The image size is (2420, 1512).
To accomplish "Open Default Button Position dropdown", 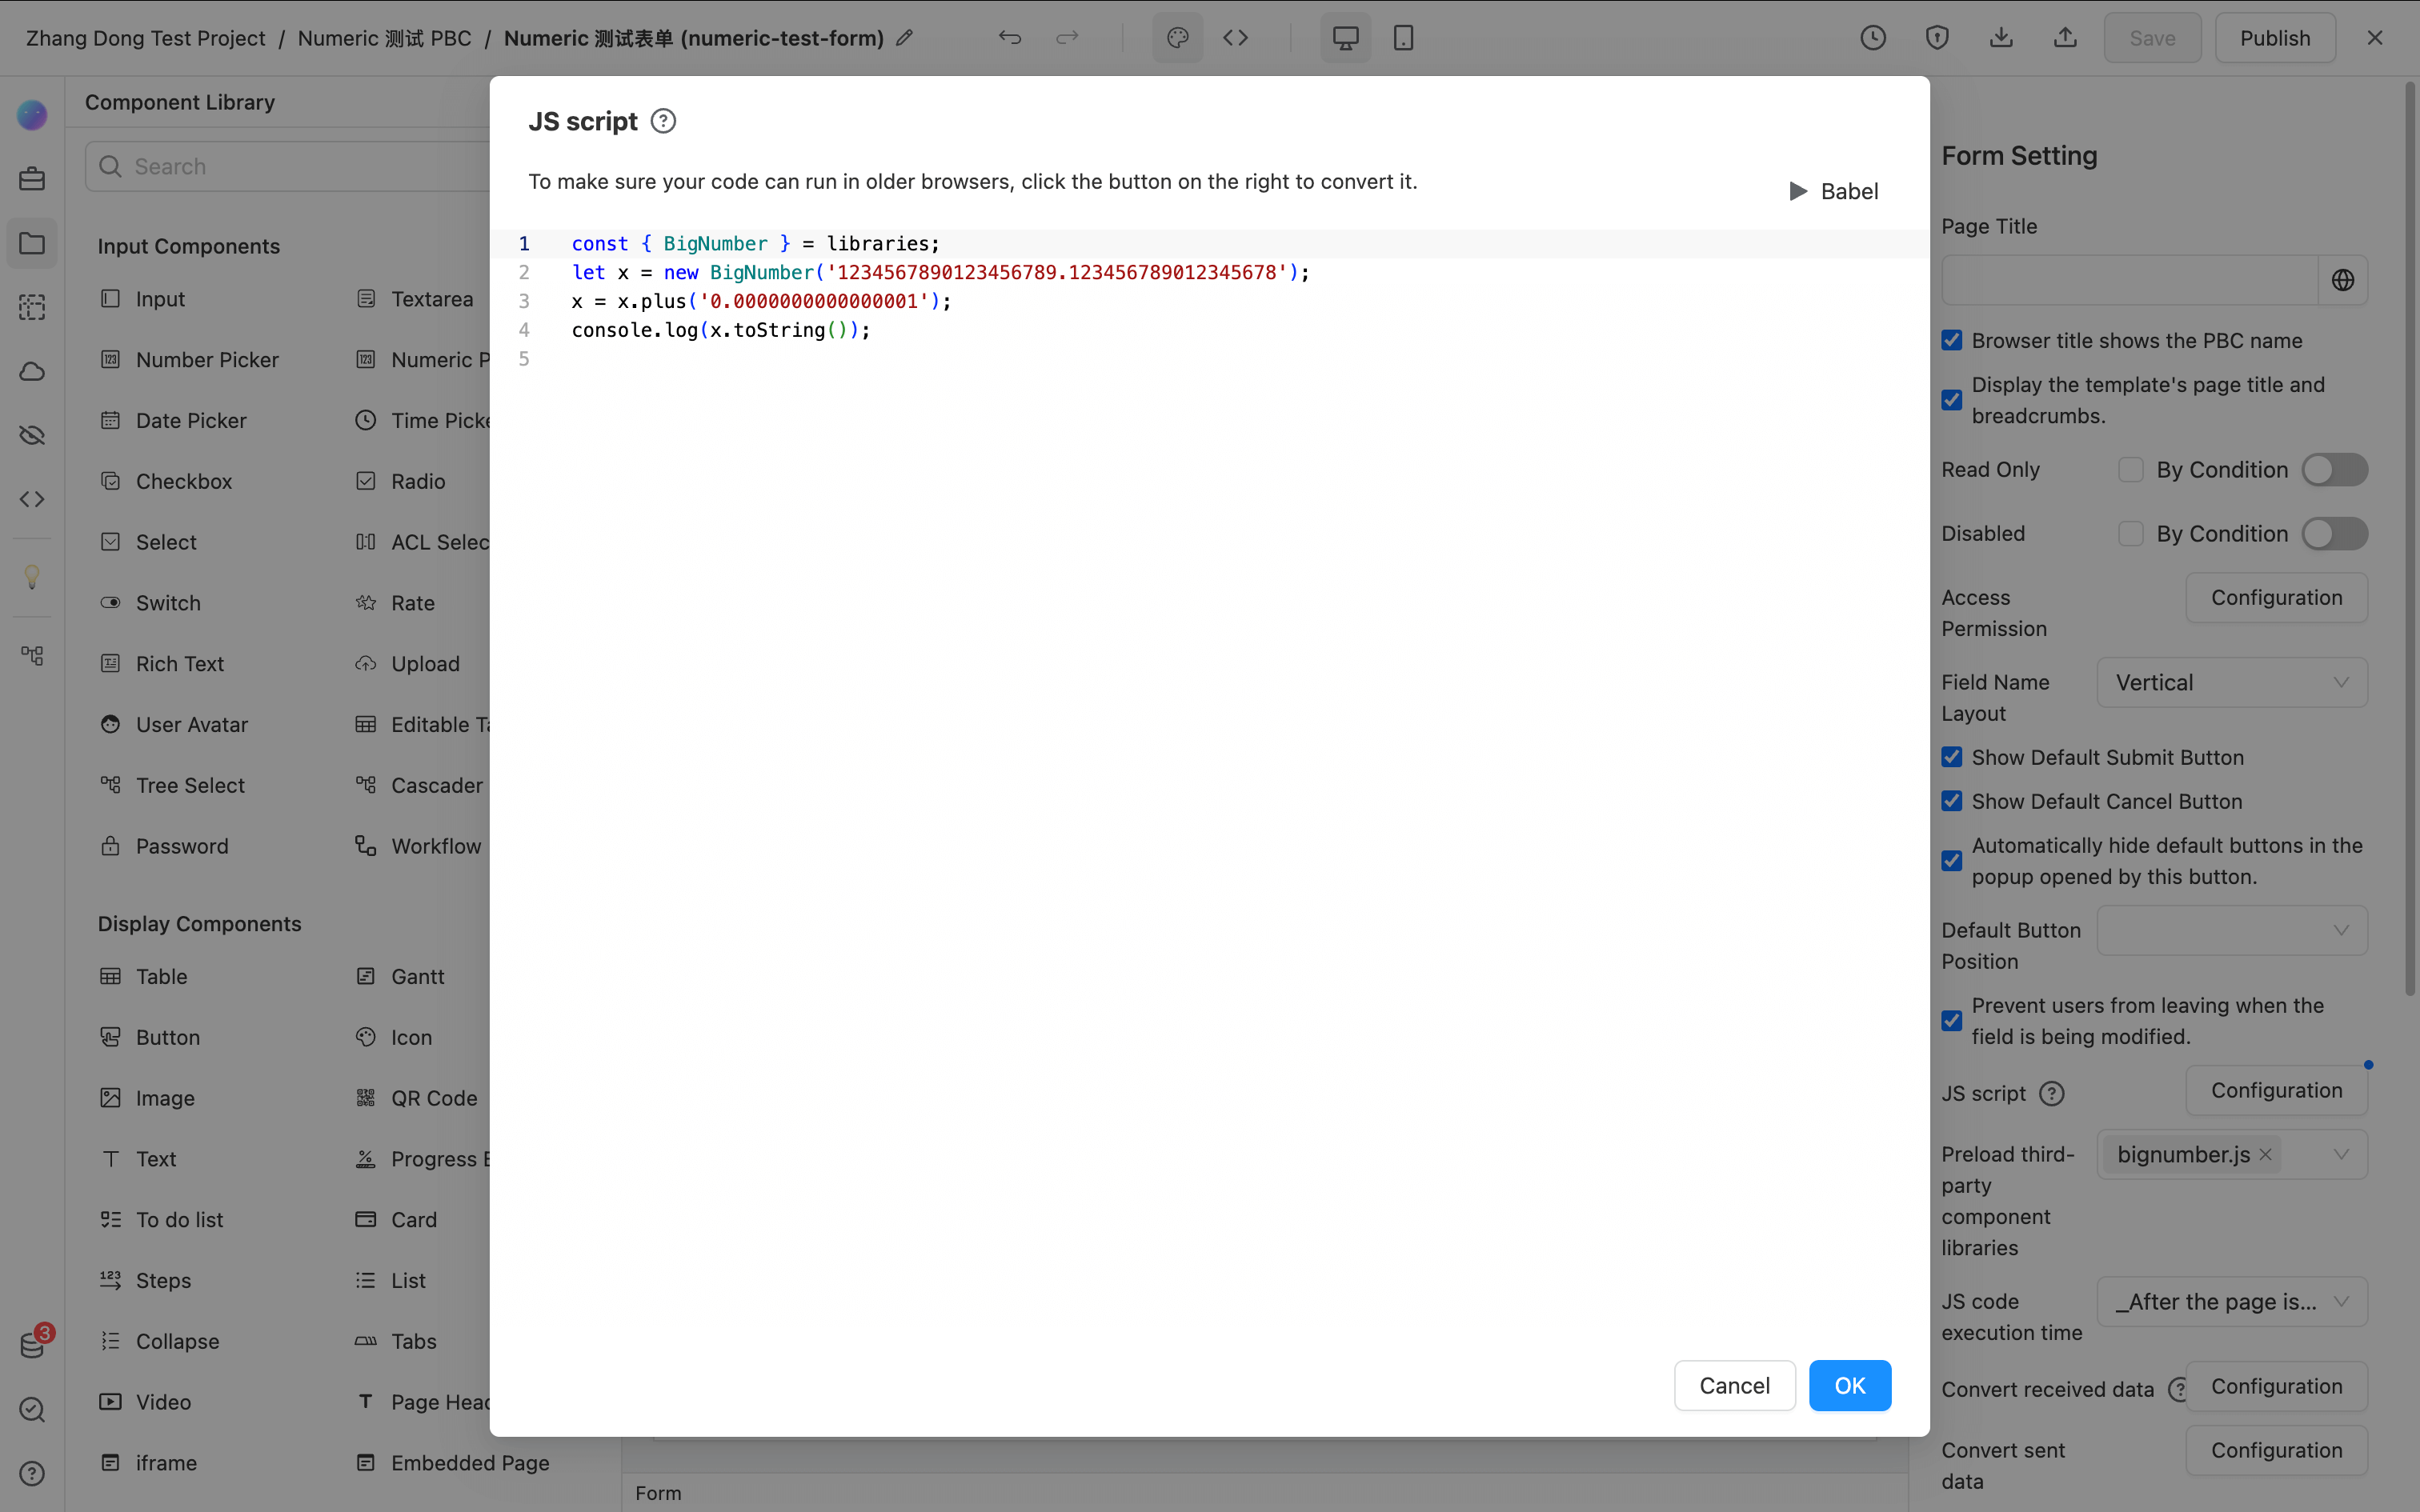I will (x=2232, y=930).
